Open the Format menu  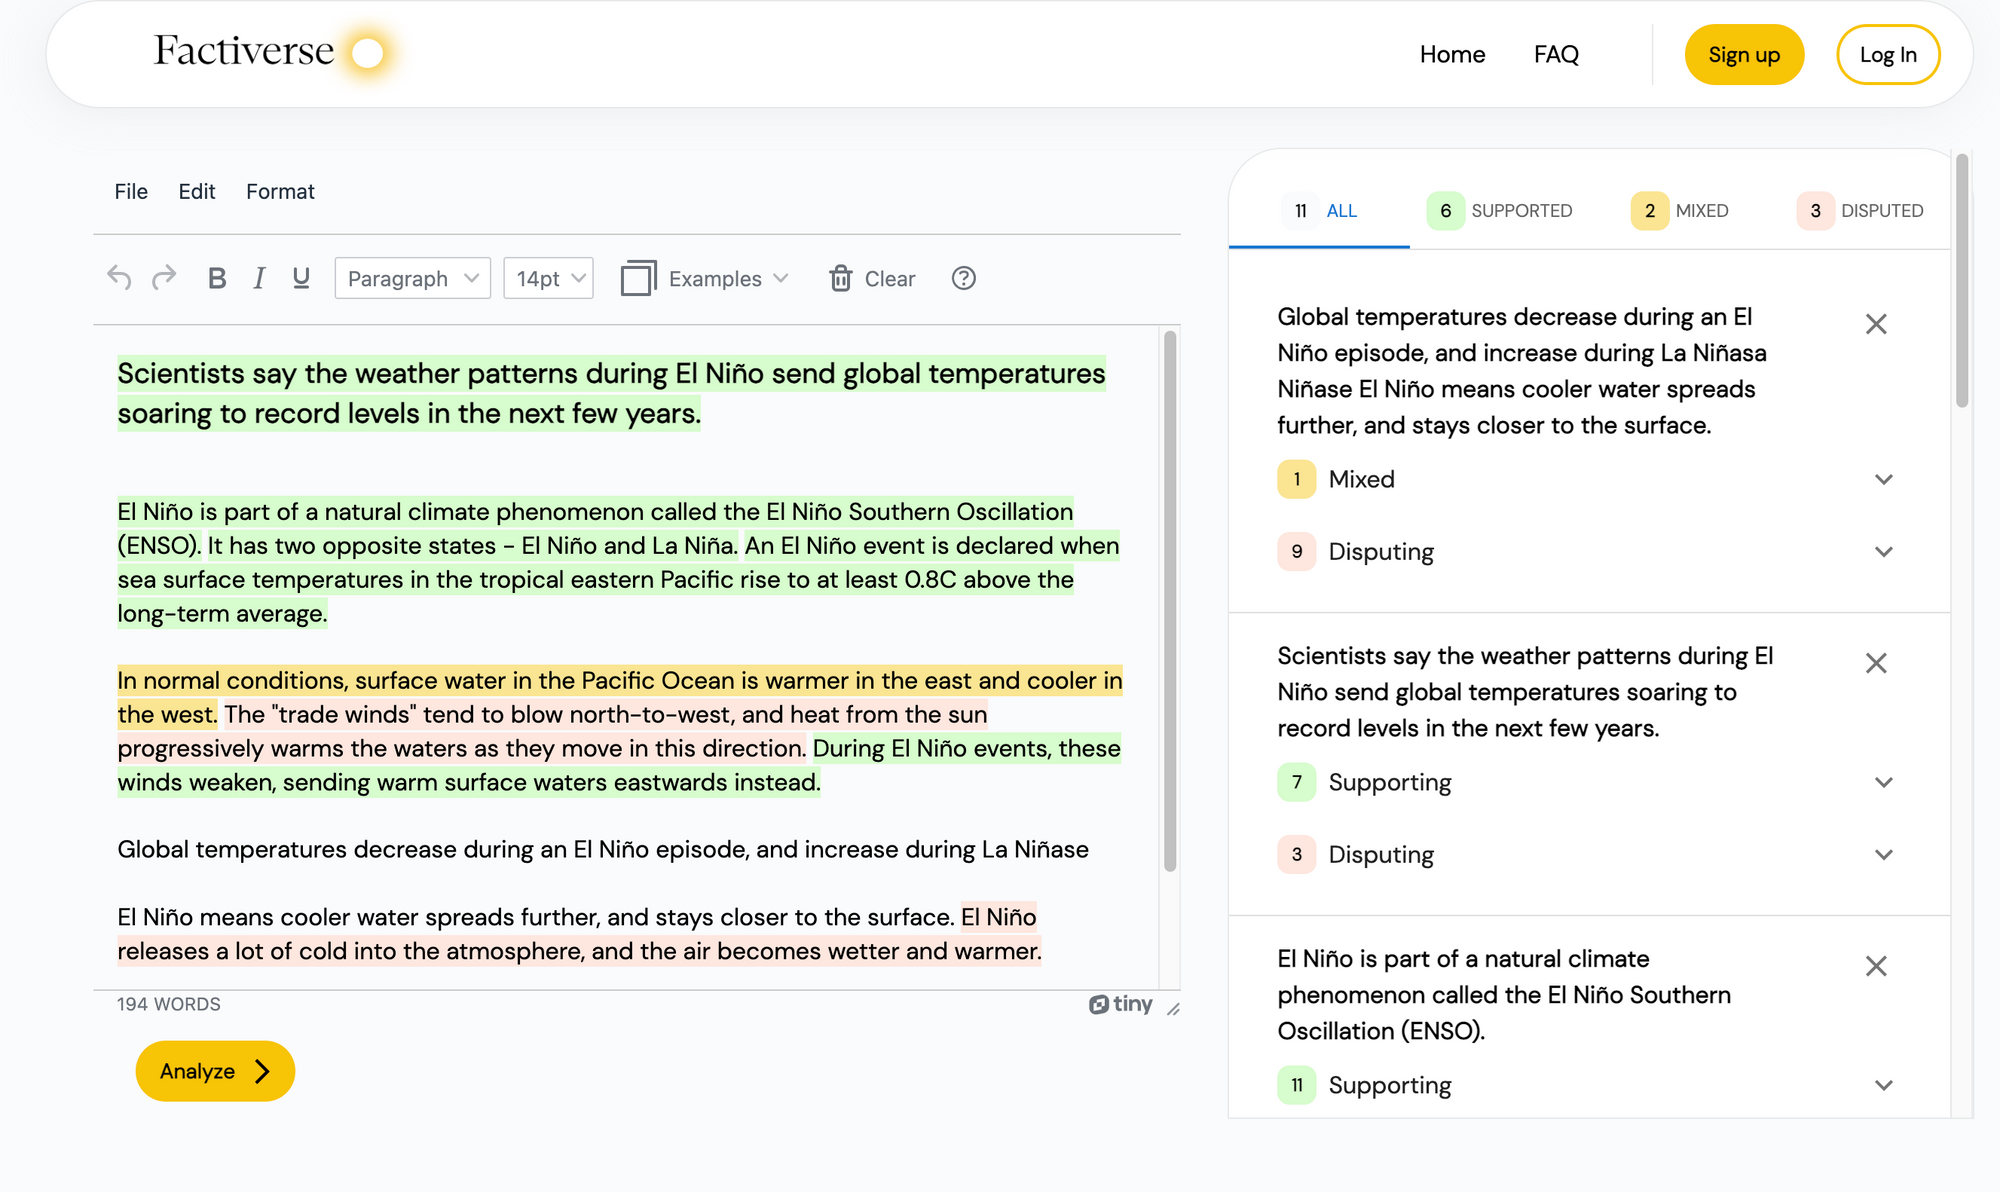(280, 191)
